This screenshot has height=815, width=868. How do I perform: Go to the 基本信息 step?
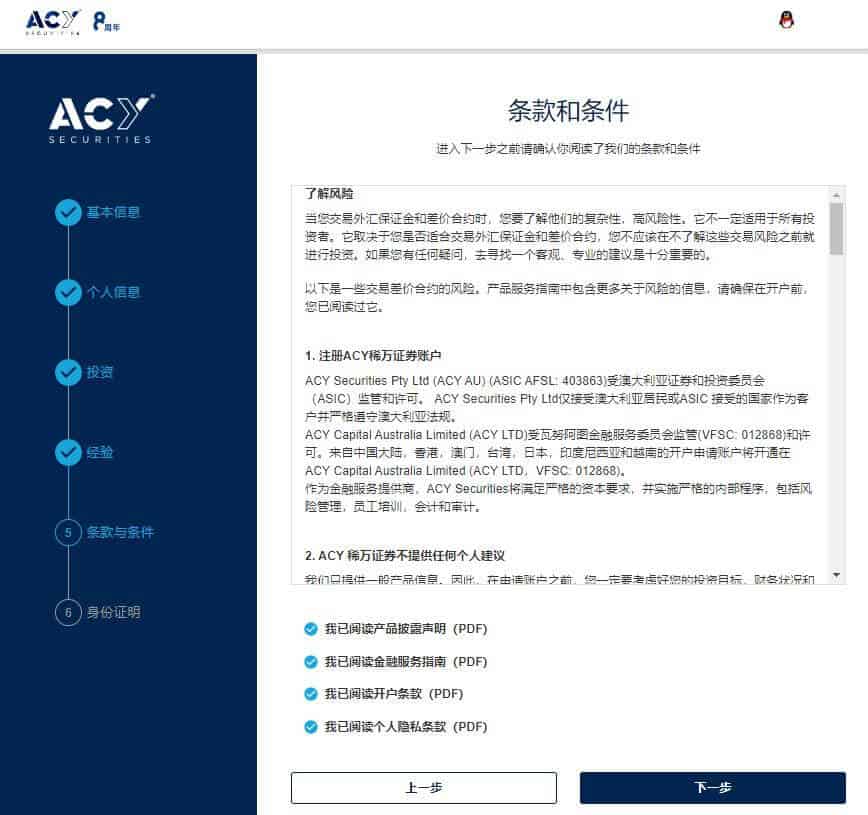pyautogui.click(x=113, y=213)
